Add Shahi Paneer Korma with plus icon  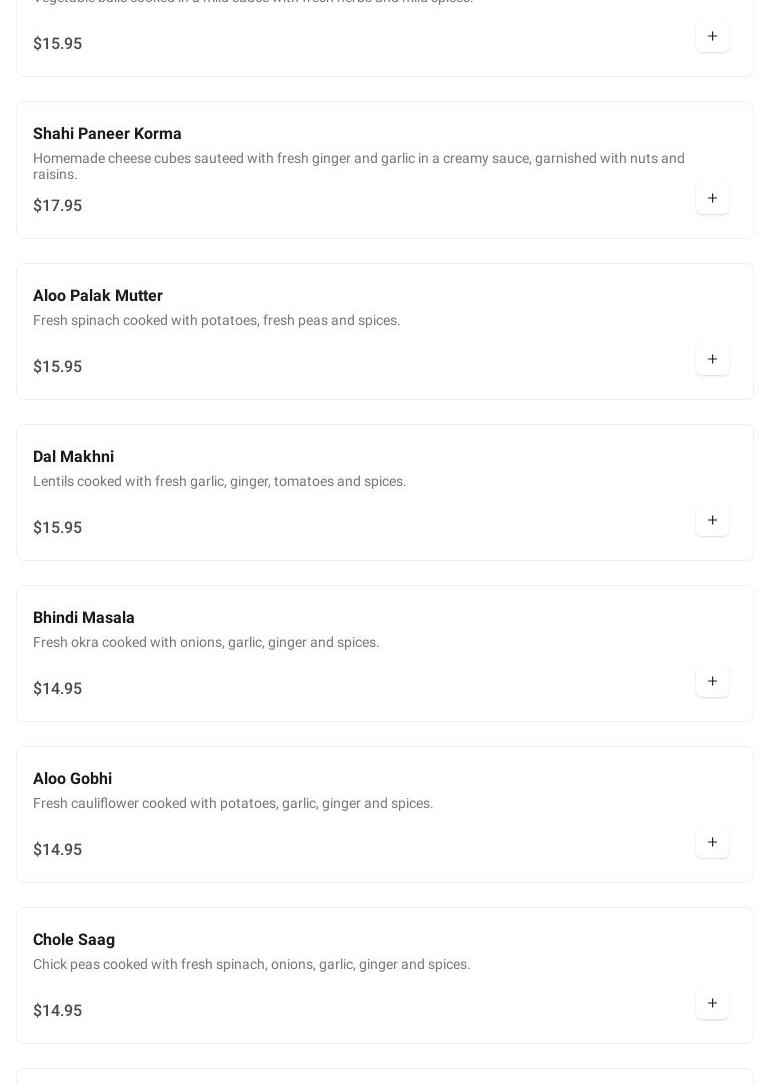pyautogui.click(x=712, y=198)
